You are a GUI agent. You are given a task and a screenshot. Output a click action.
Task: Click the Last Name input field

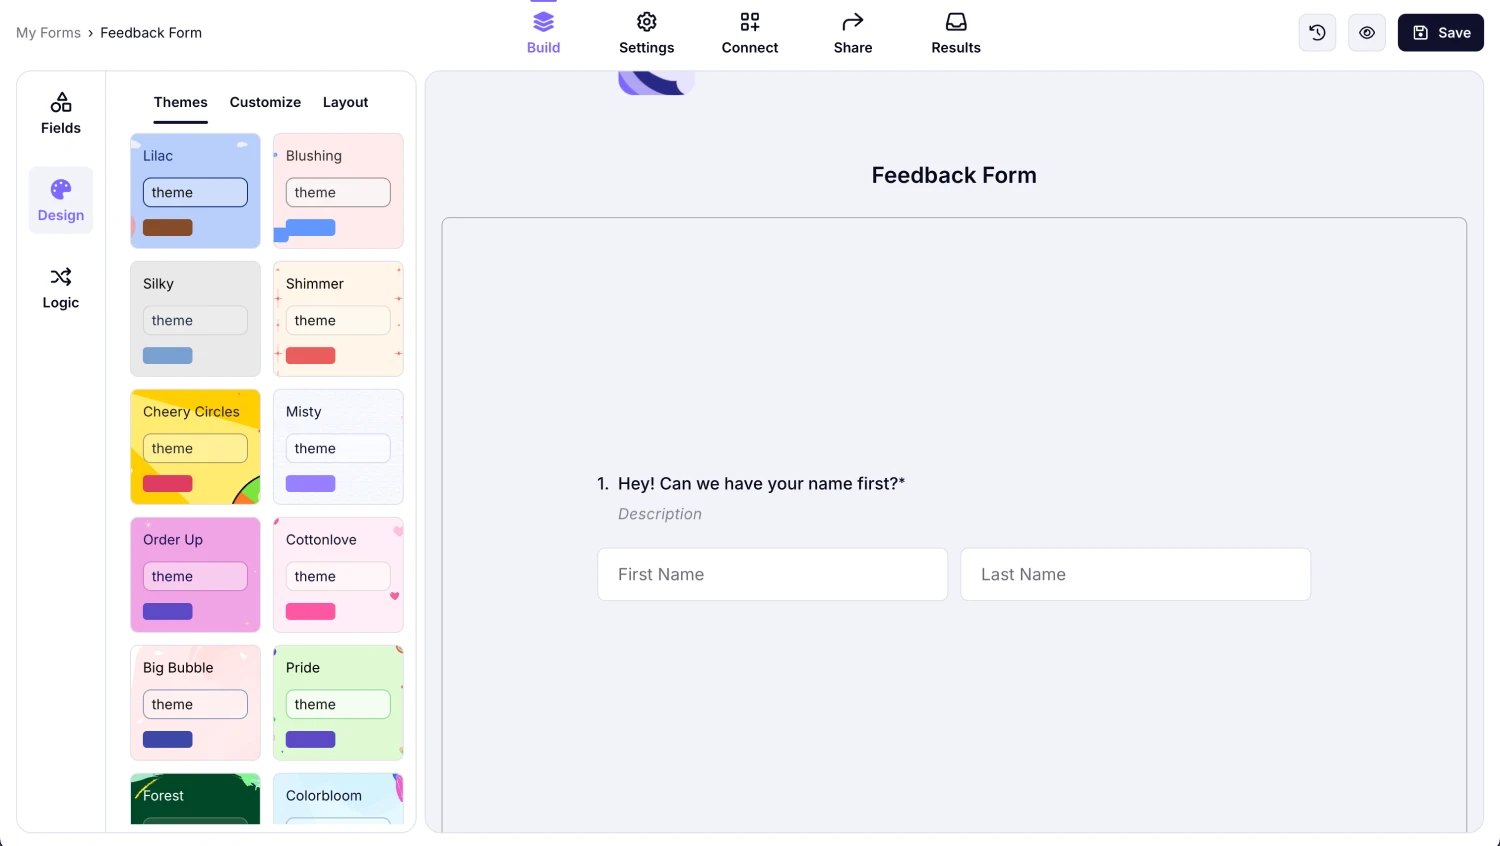pyautogui.click(x=1135, y=574)
